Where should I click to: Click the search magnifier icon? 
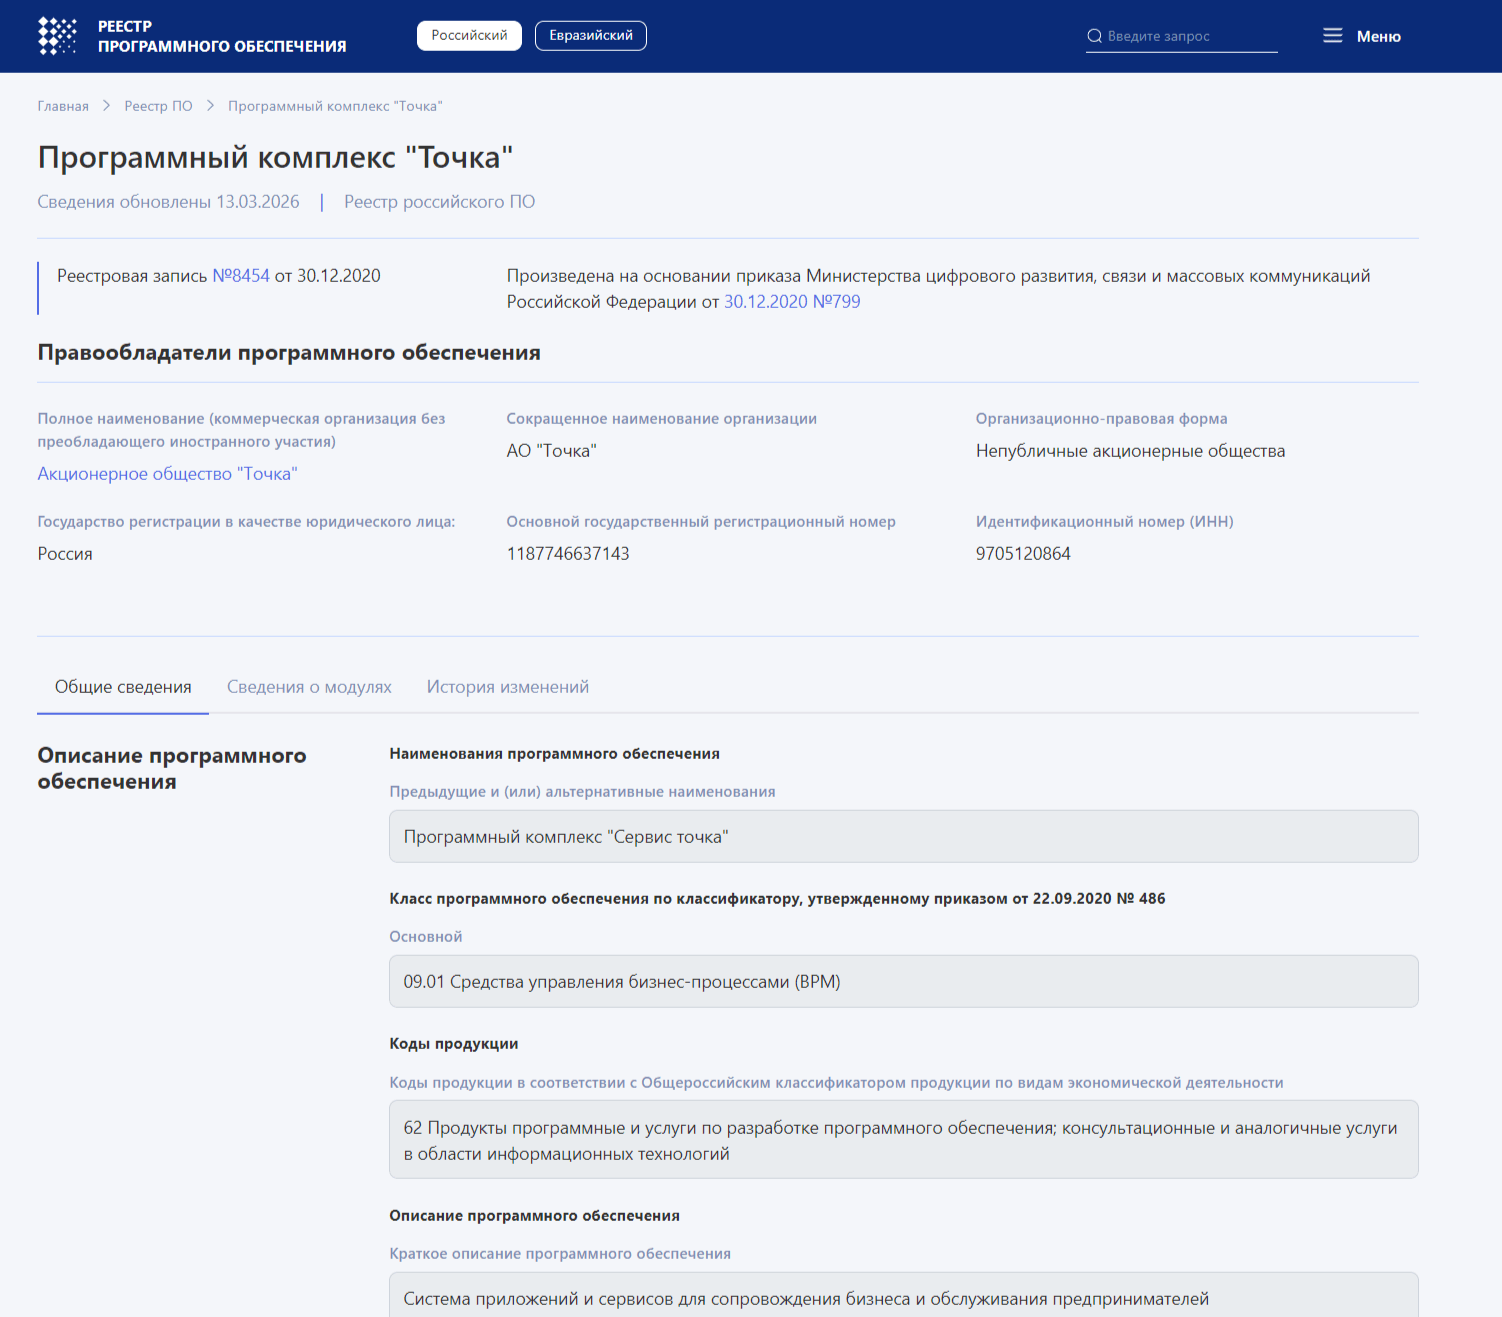pos(1094,36)
